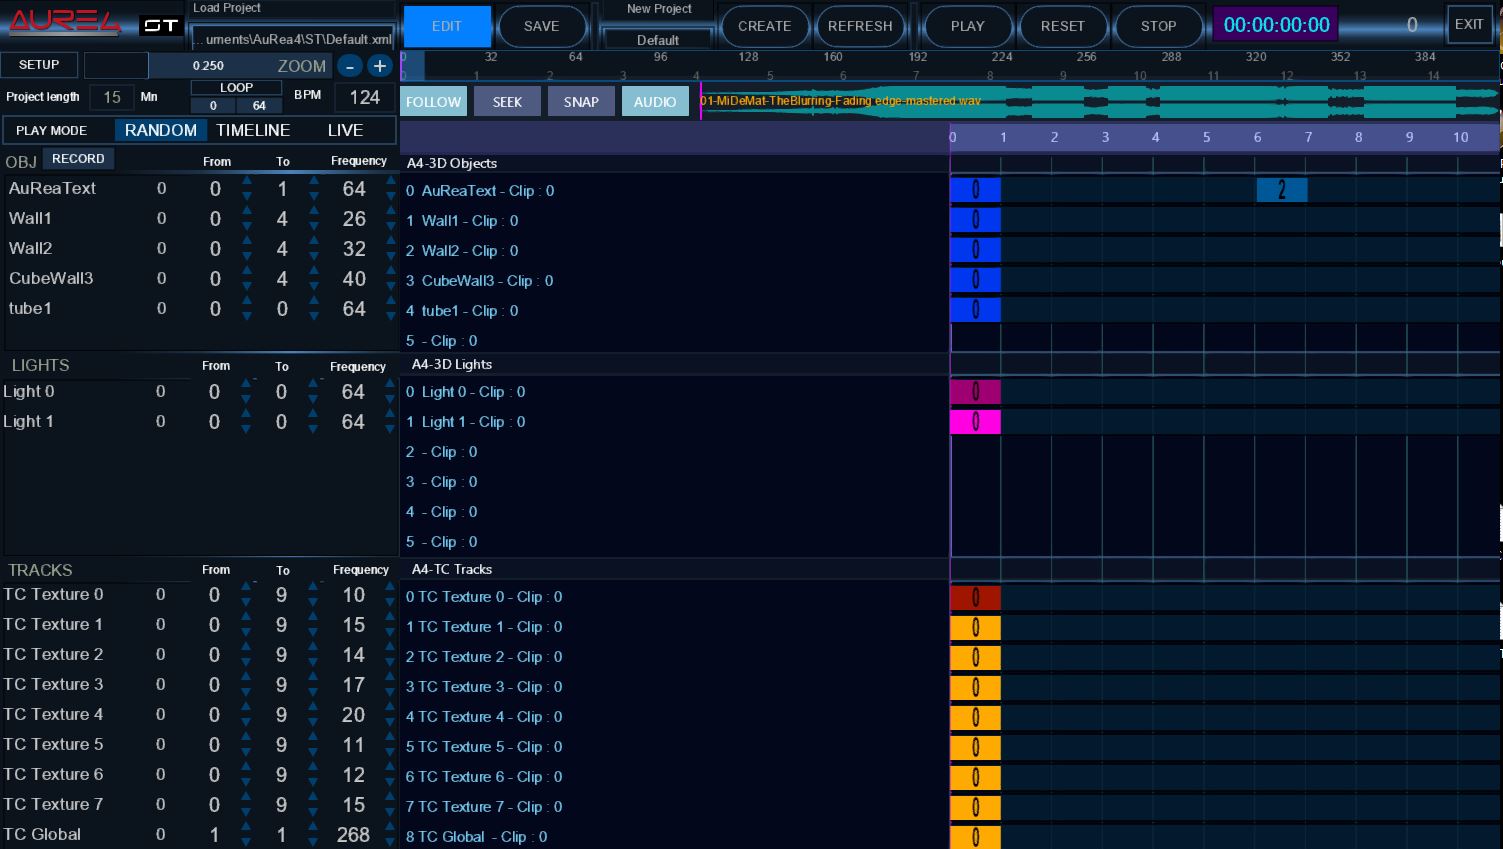
Task: Click the SAVE button
Action: (541, 26)
